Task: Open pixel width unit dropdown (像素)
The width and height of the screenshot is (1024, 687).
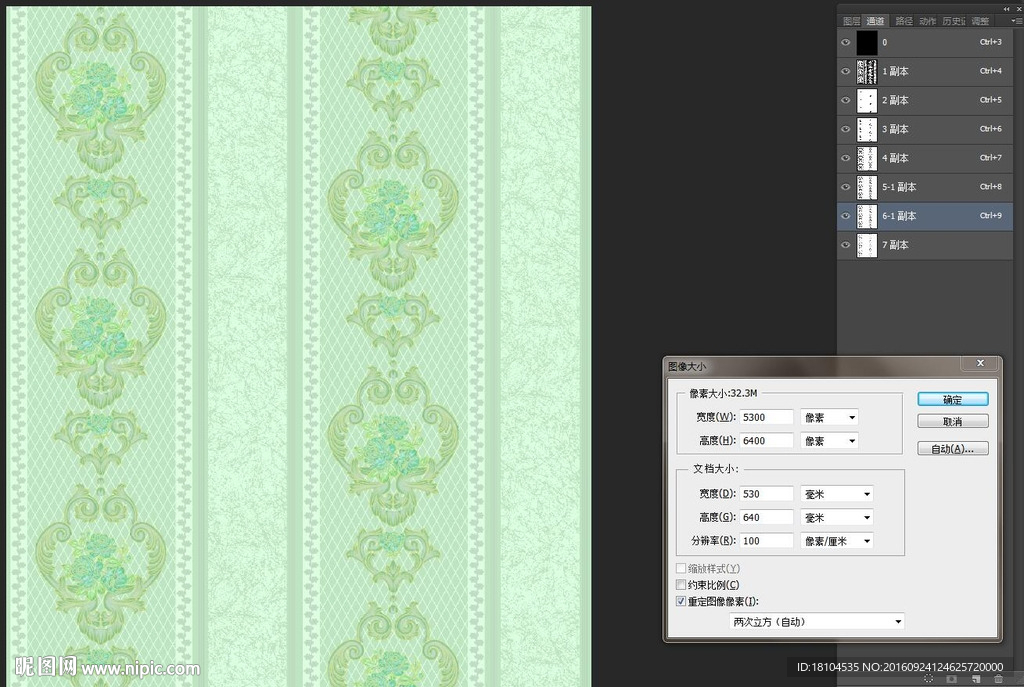Action: coord(829,417)
